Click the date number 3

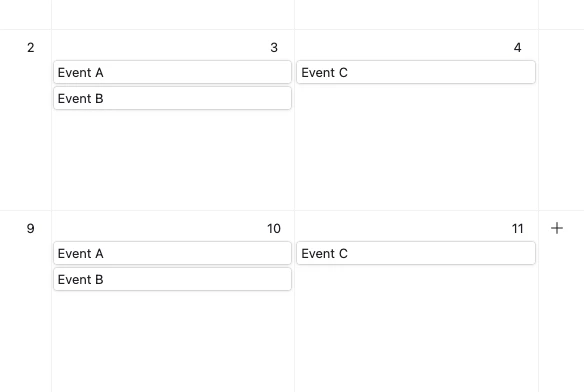274,47
